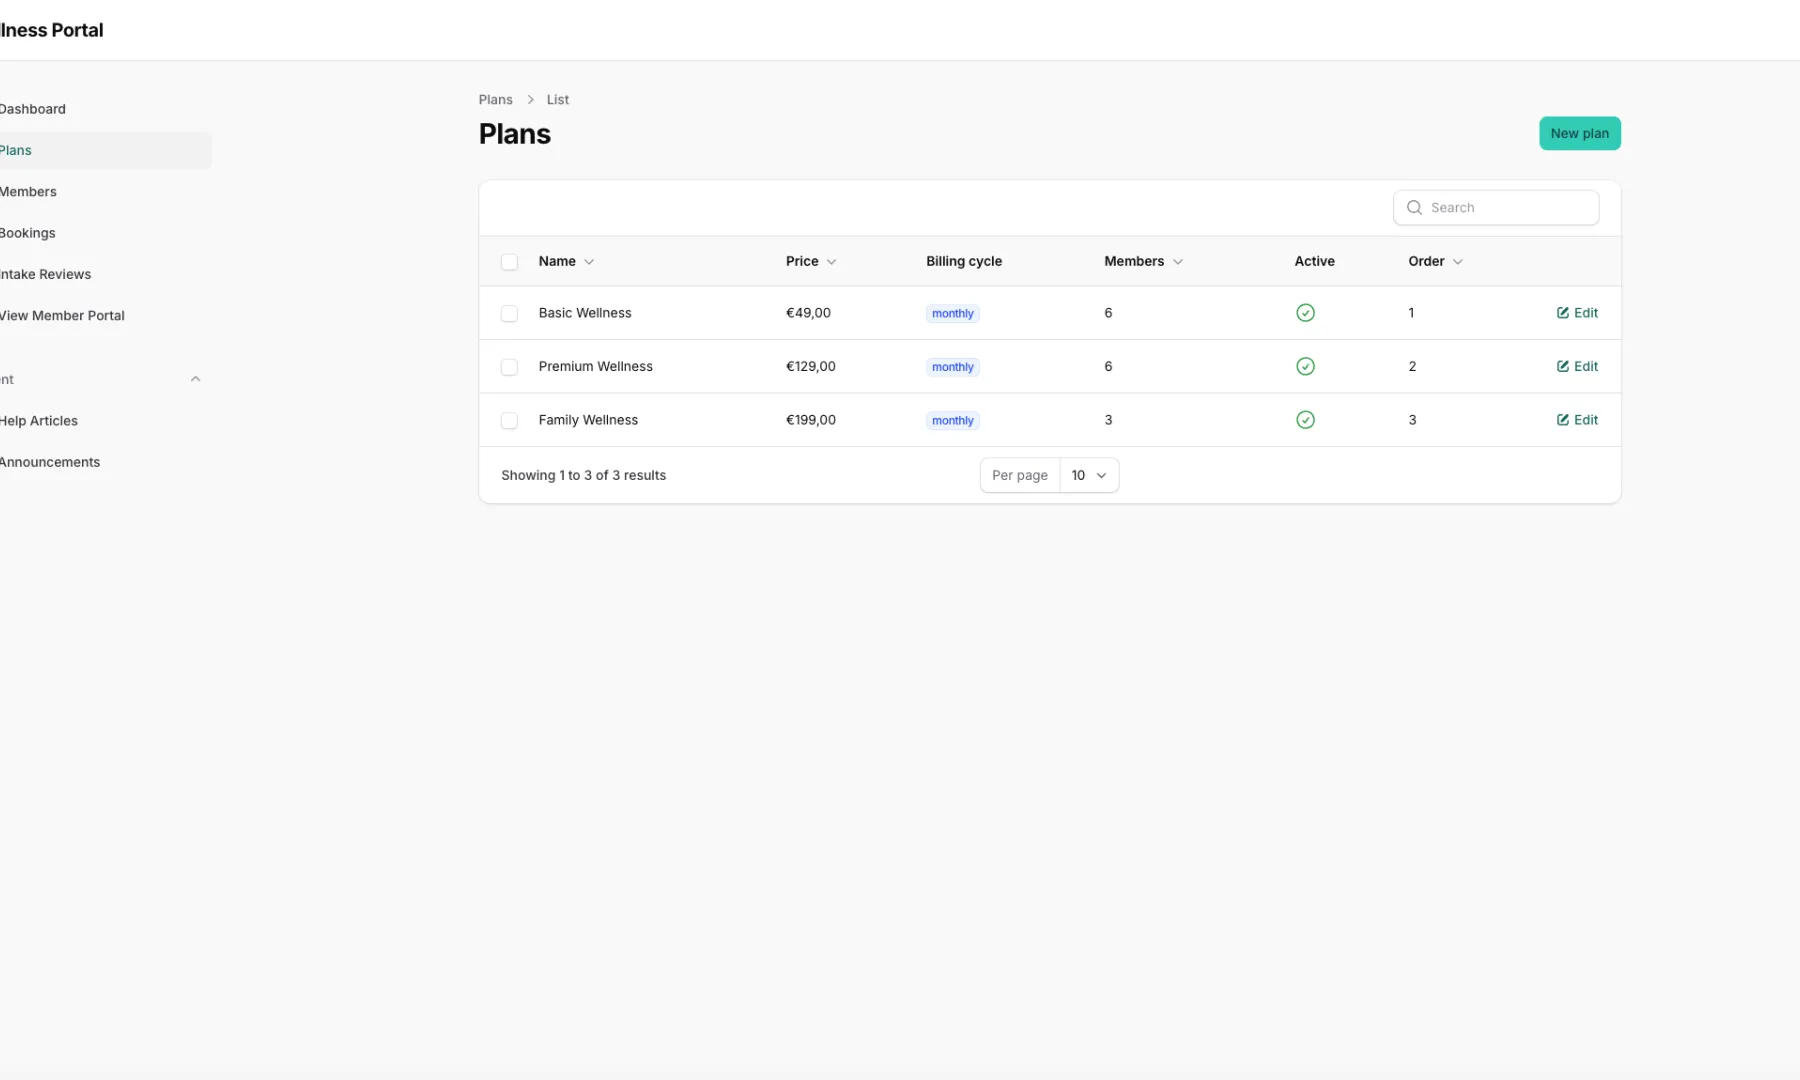Check the row checkbox for Family Wellness

point(510,420)
